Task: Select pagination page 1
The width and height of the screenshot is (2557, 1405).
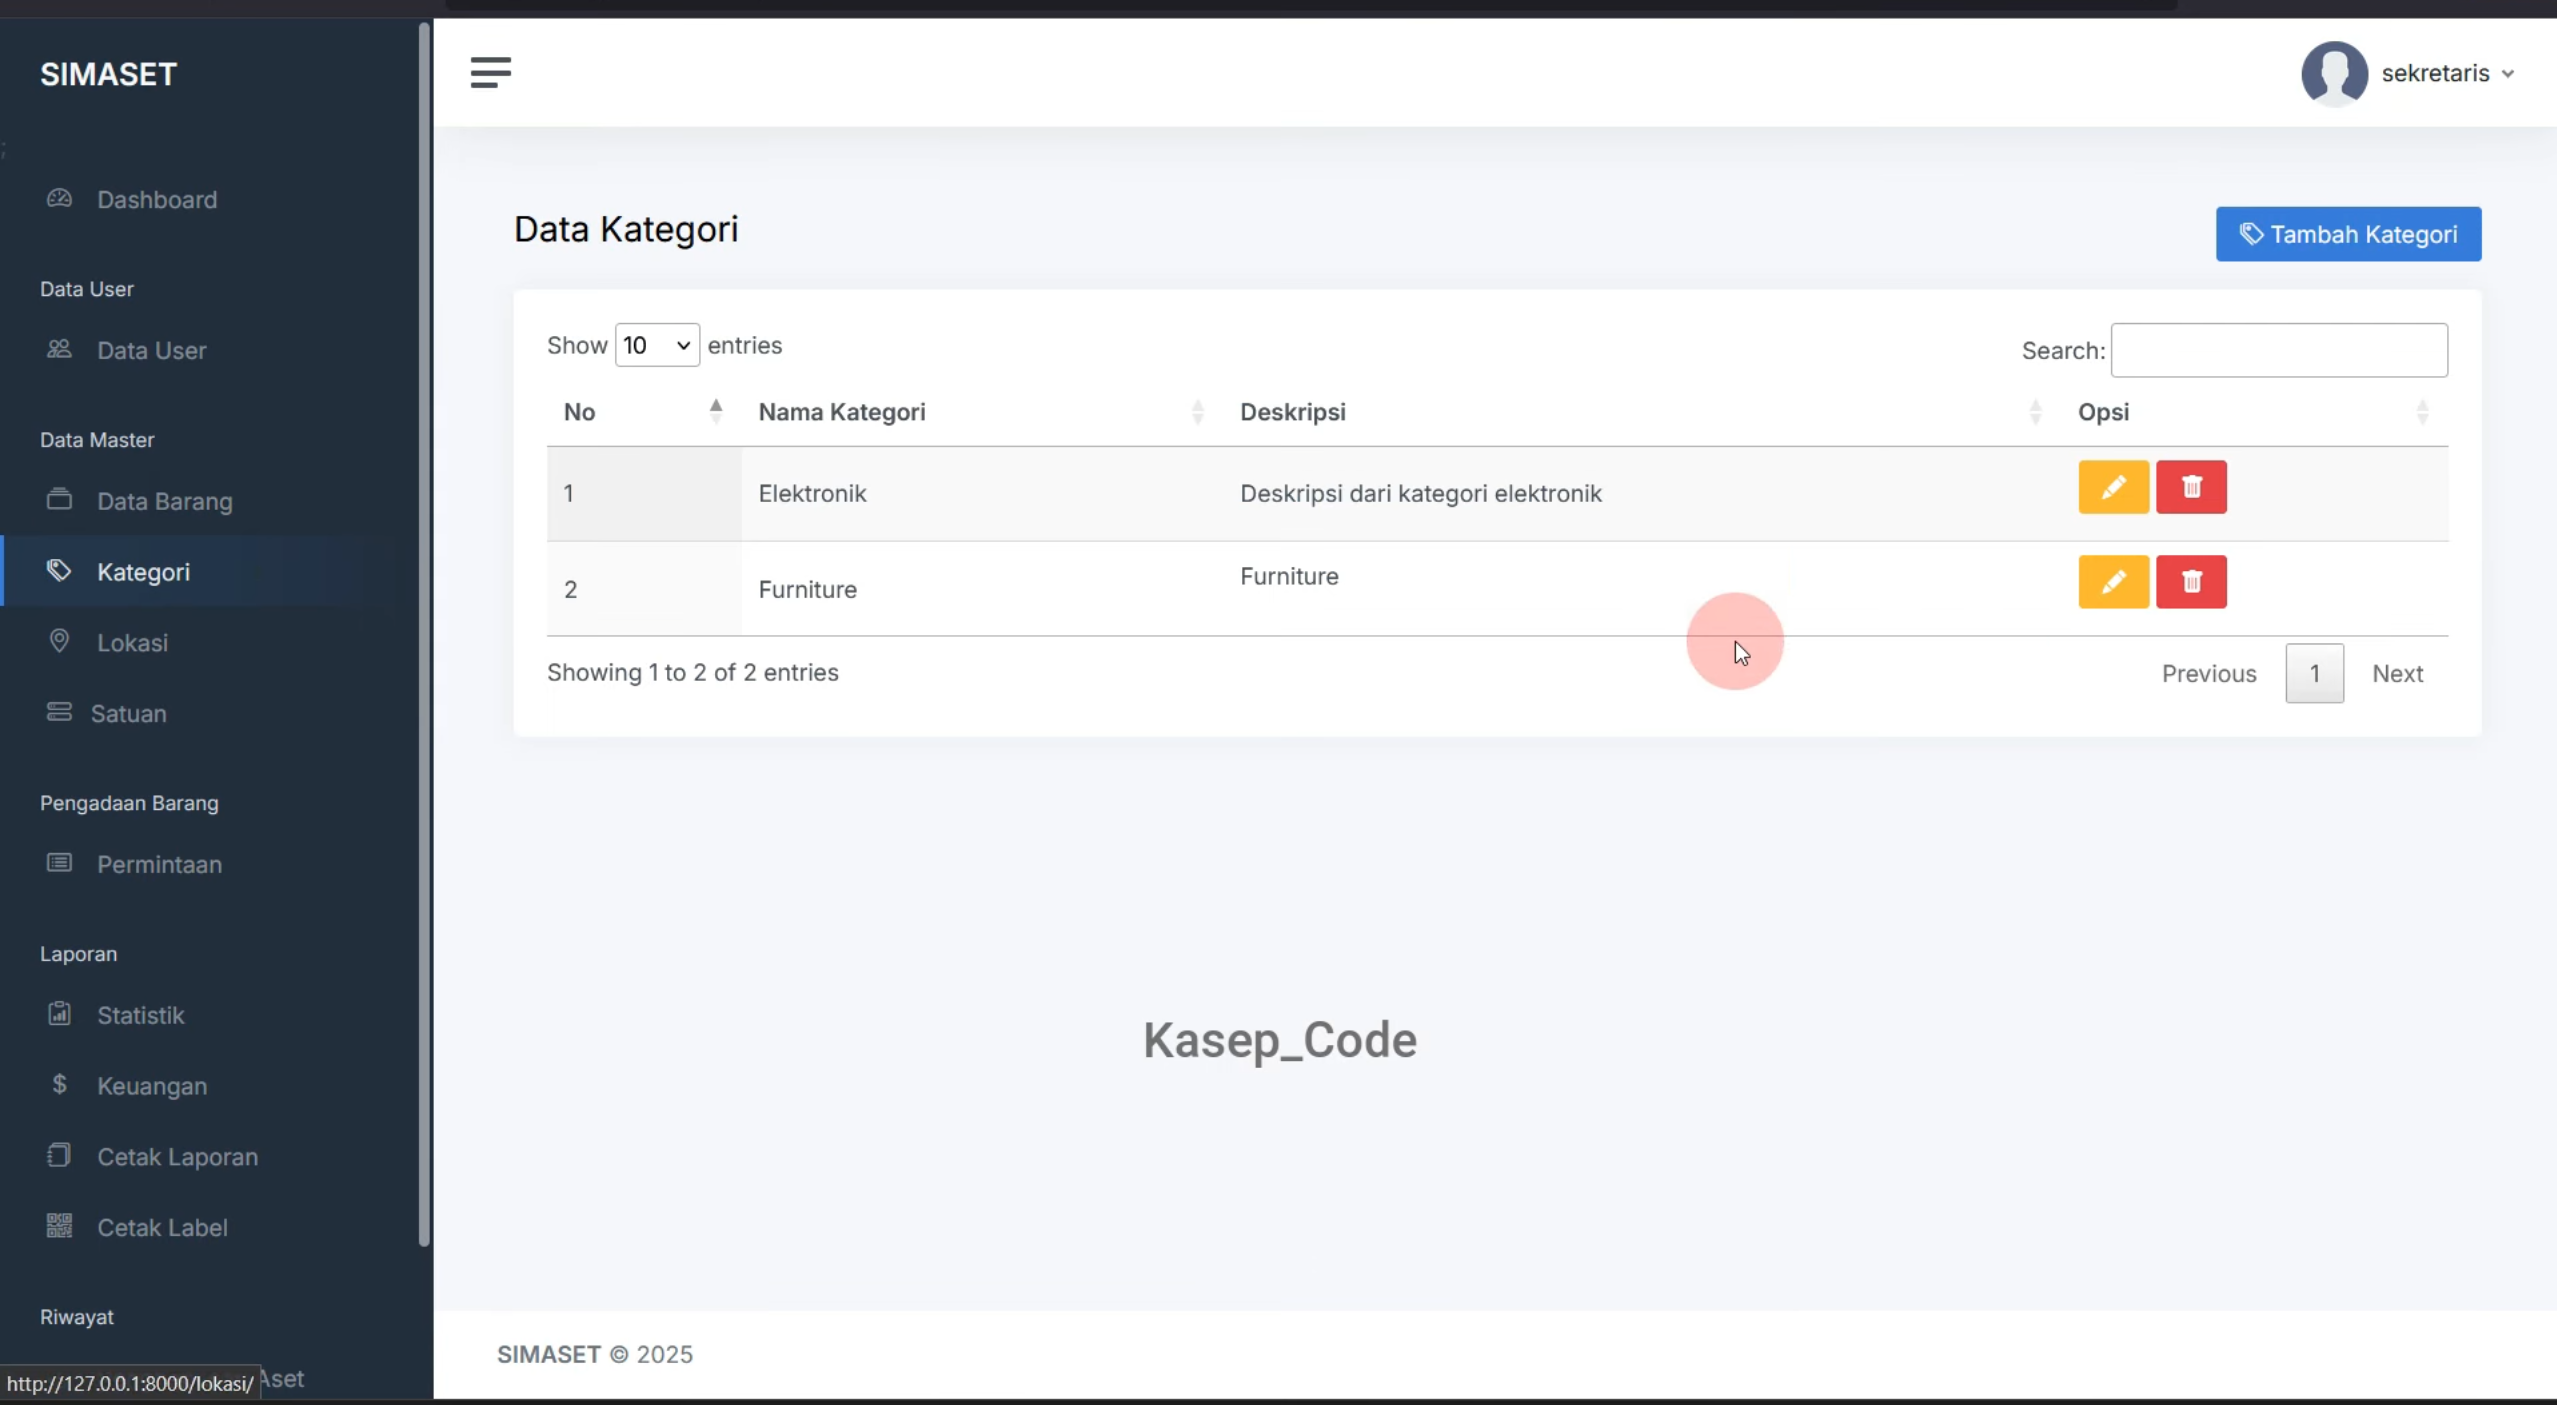Action: tap(2313, 673)
